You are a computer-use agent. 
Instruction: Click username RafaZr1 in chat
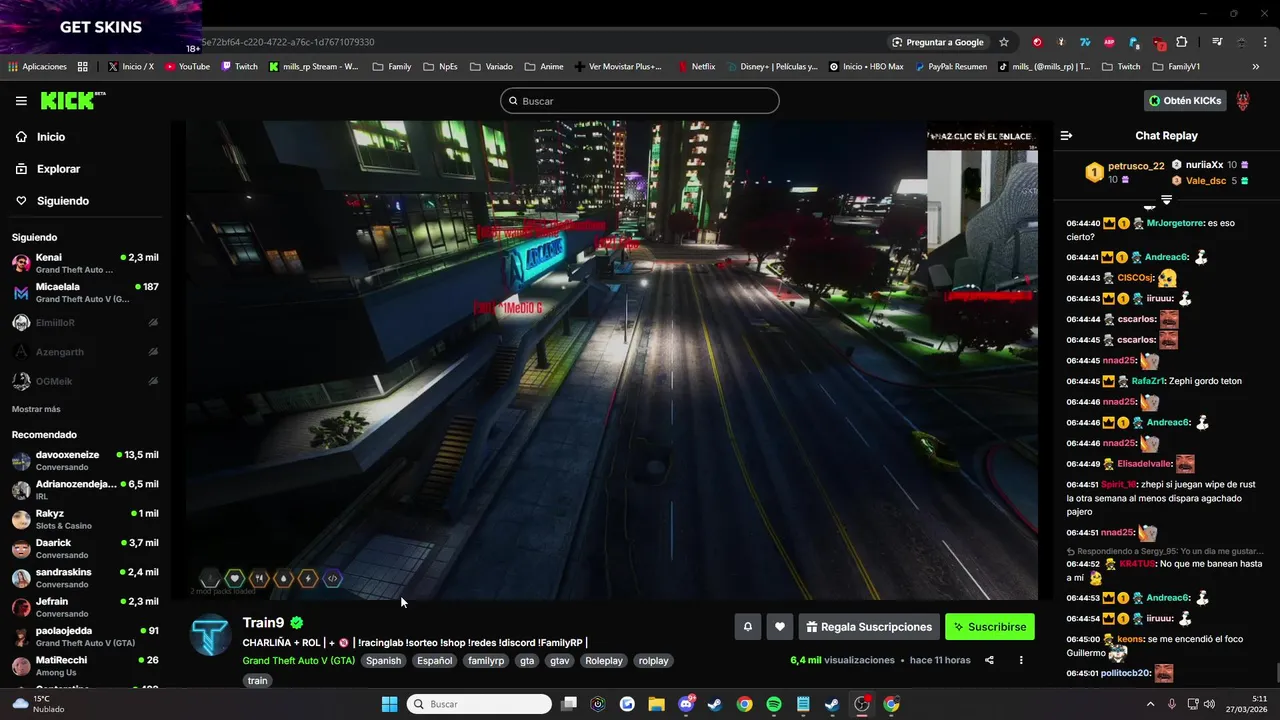point(1148,381)
